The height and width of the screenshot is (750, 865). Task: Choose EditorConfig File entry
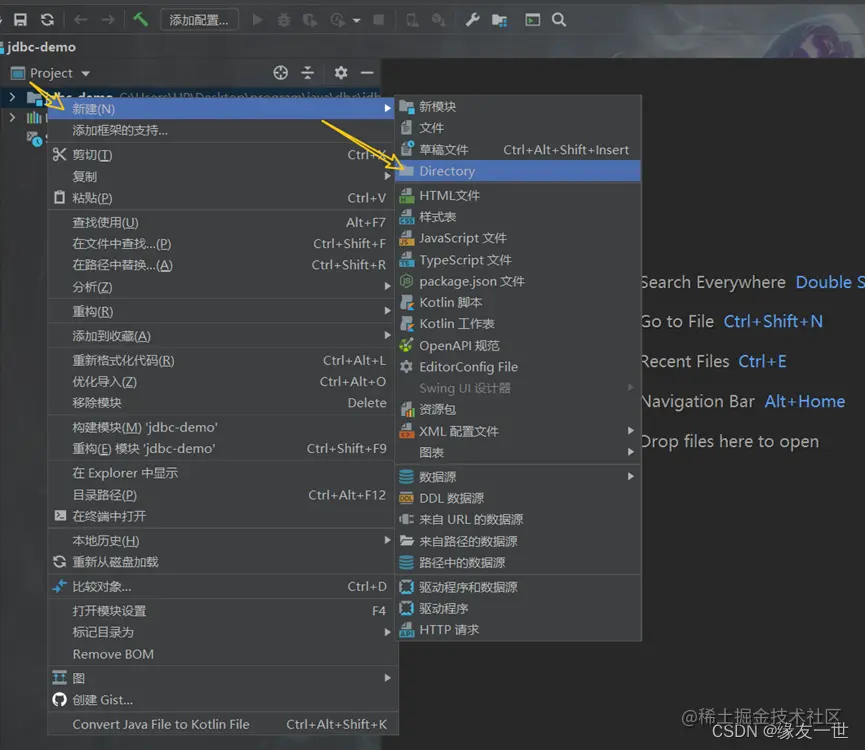tap(518, 367)
